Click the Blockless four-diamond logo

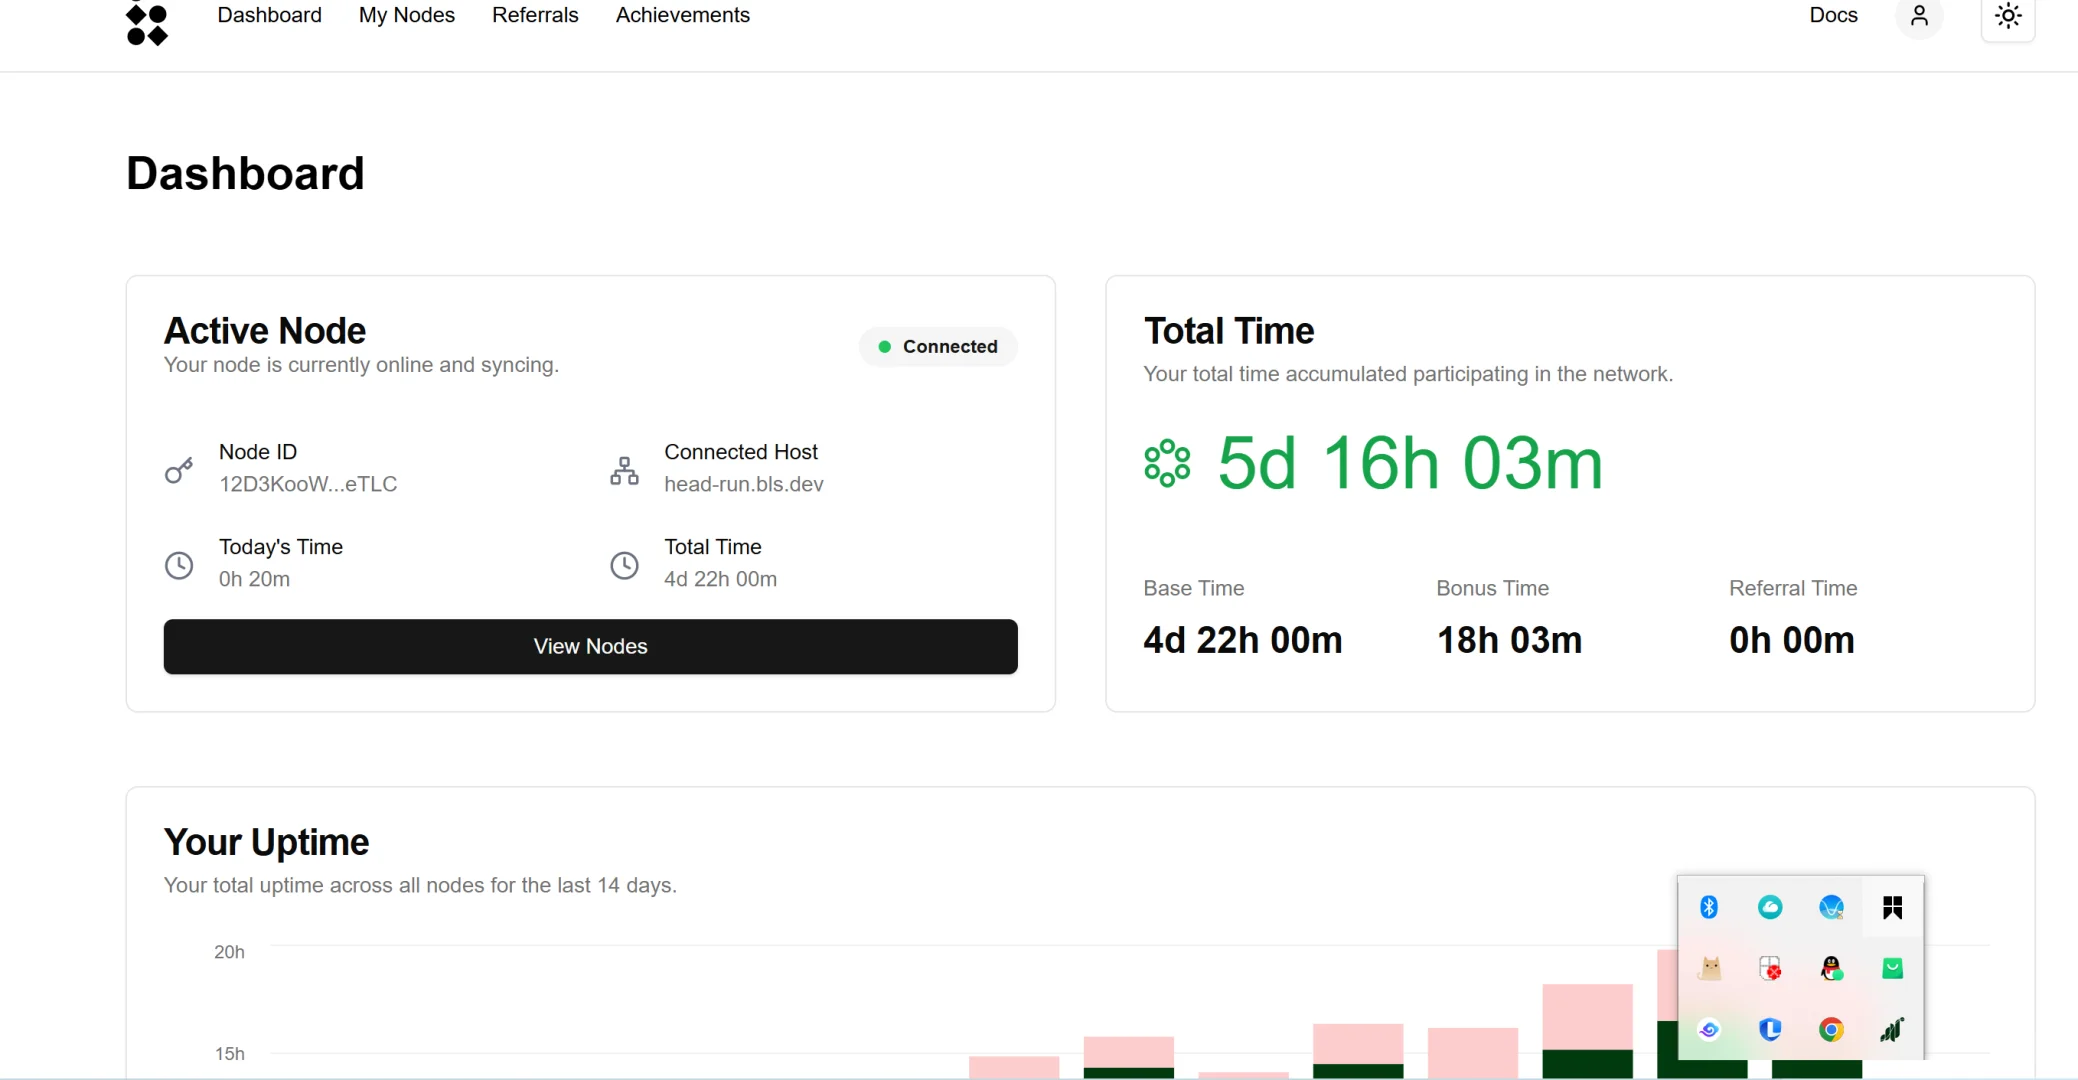point(147,24)
